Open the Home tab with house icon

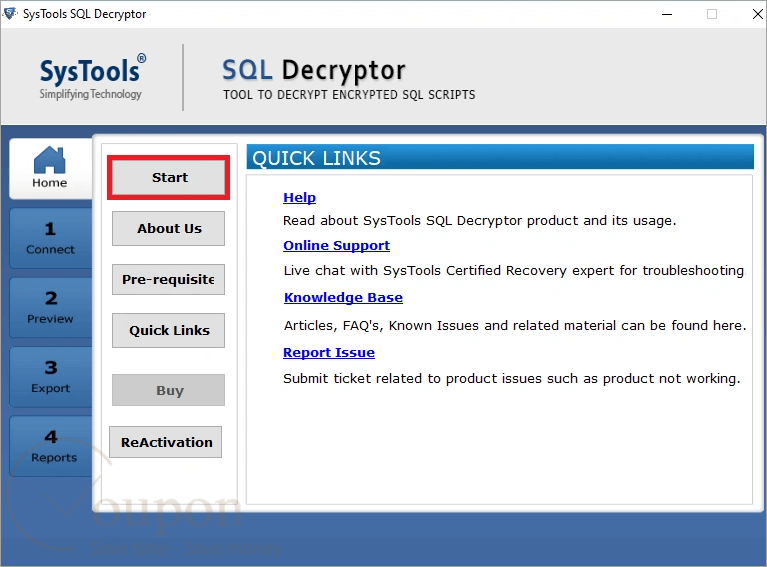coord(50,168)
